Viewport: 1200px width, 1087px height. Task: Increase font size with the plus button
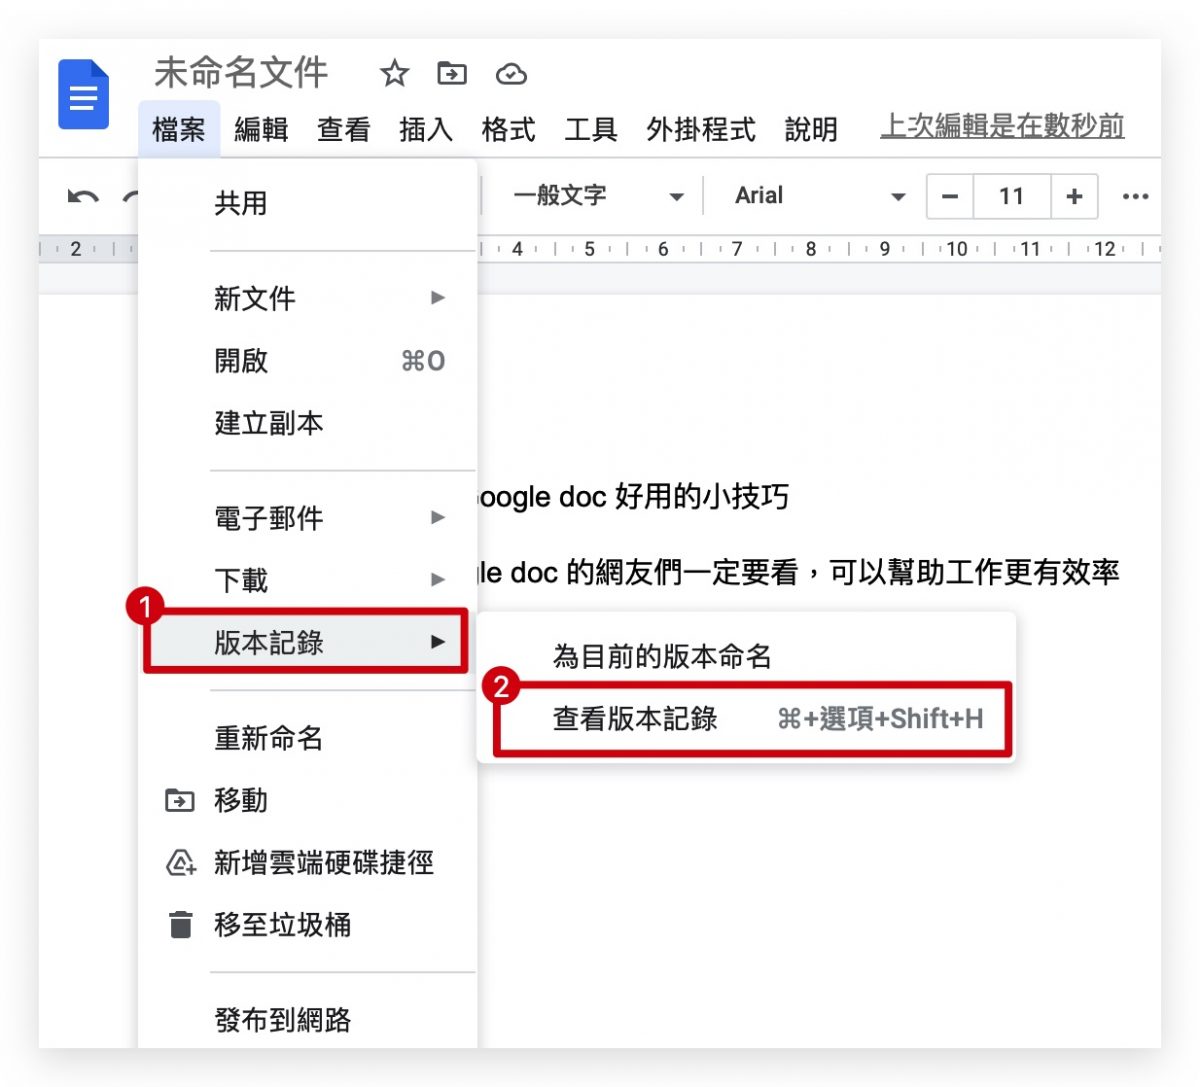(1074, 196)
